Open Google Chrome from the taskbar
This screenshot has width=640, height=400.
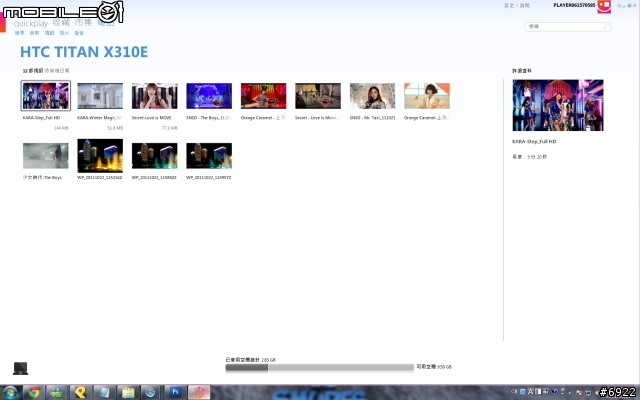(x=34, y=393)
